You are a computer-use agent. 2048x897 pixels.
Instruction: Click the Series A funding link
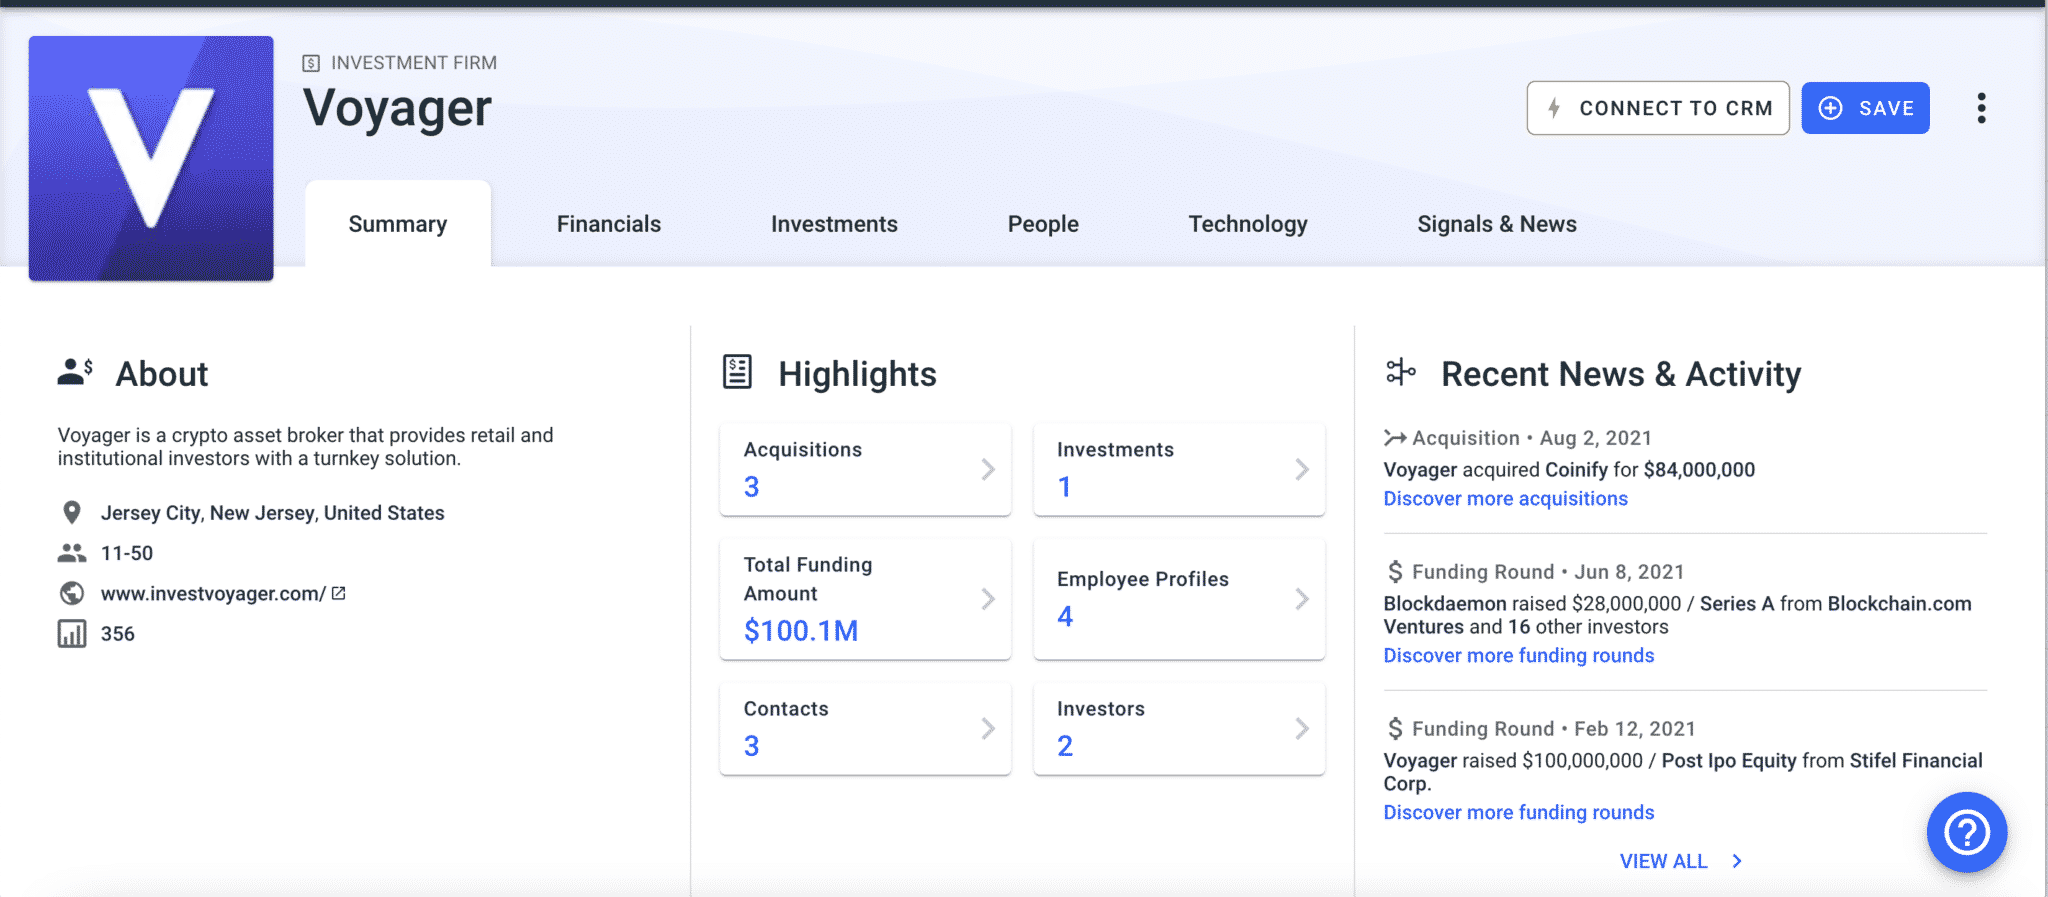(x=1737, y=604)
